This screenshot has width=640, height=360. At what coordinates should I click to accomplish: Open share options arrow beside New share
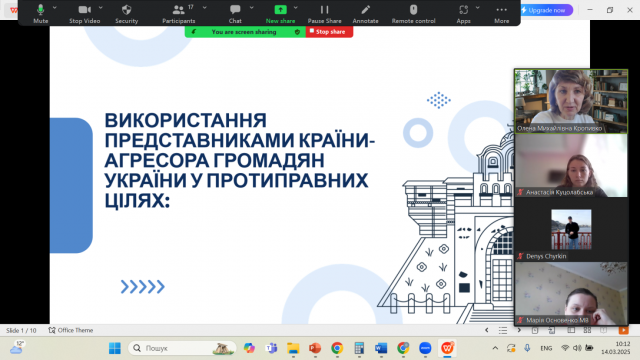click(x=296, y=8)
